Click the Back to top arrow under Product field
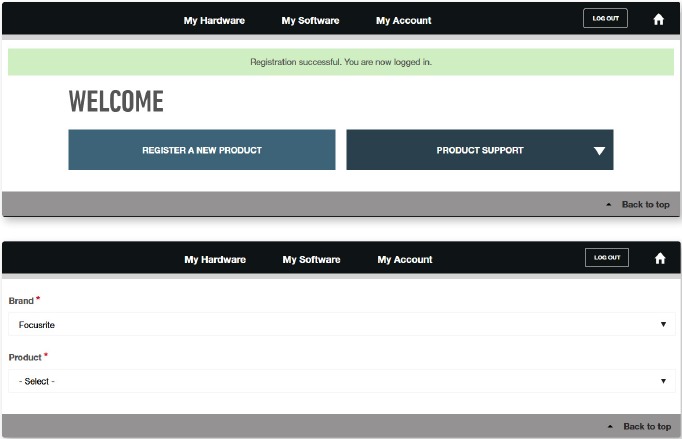 (609, 427)
